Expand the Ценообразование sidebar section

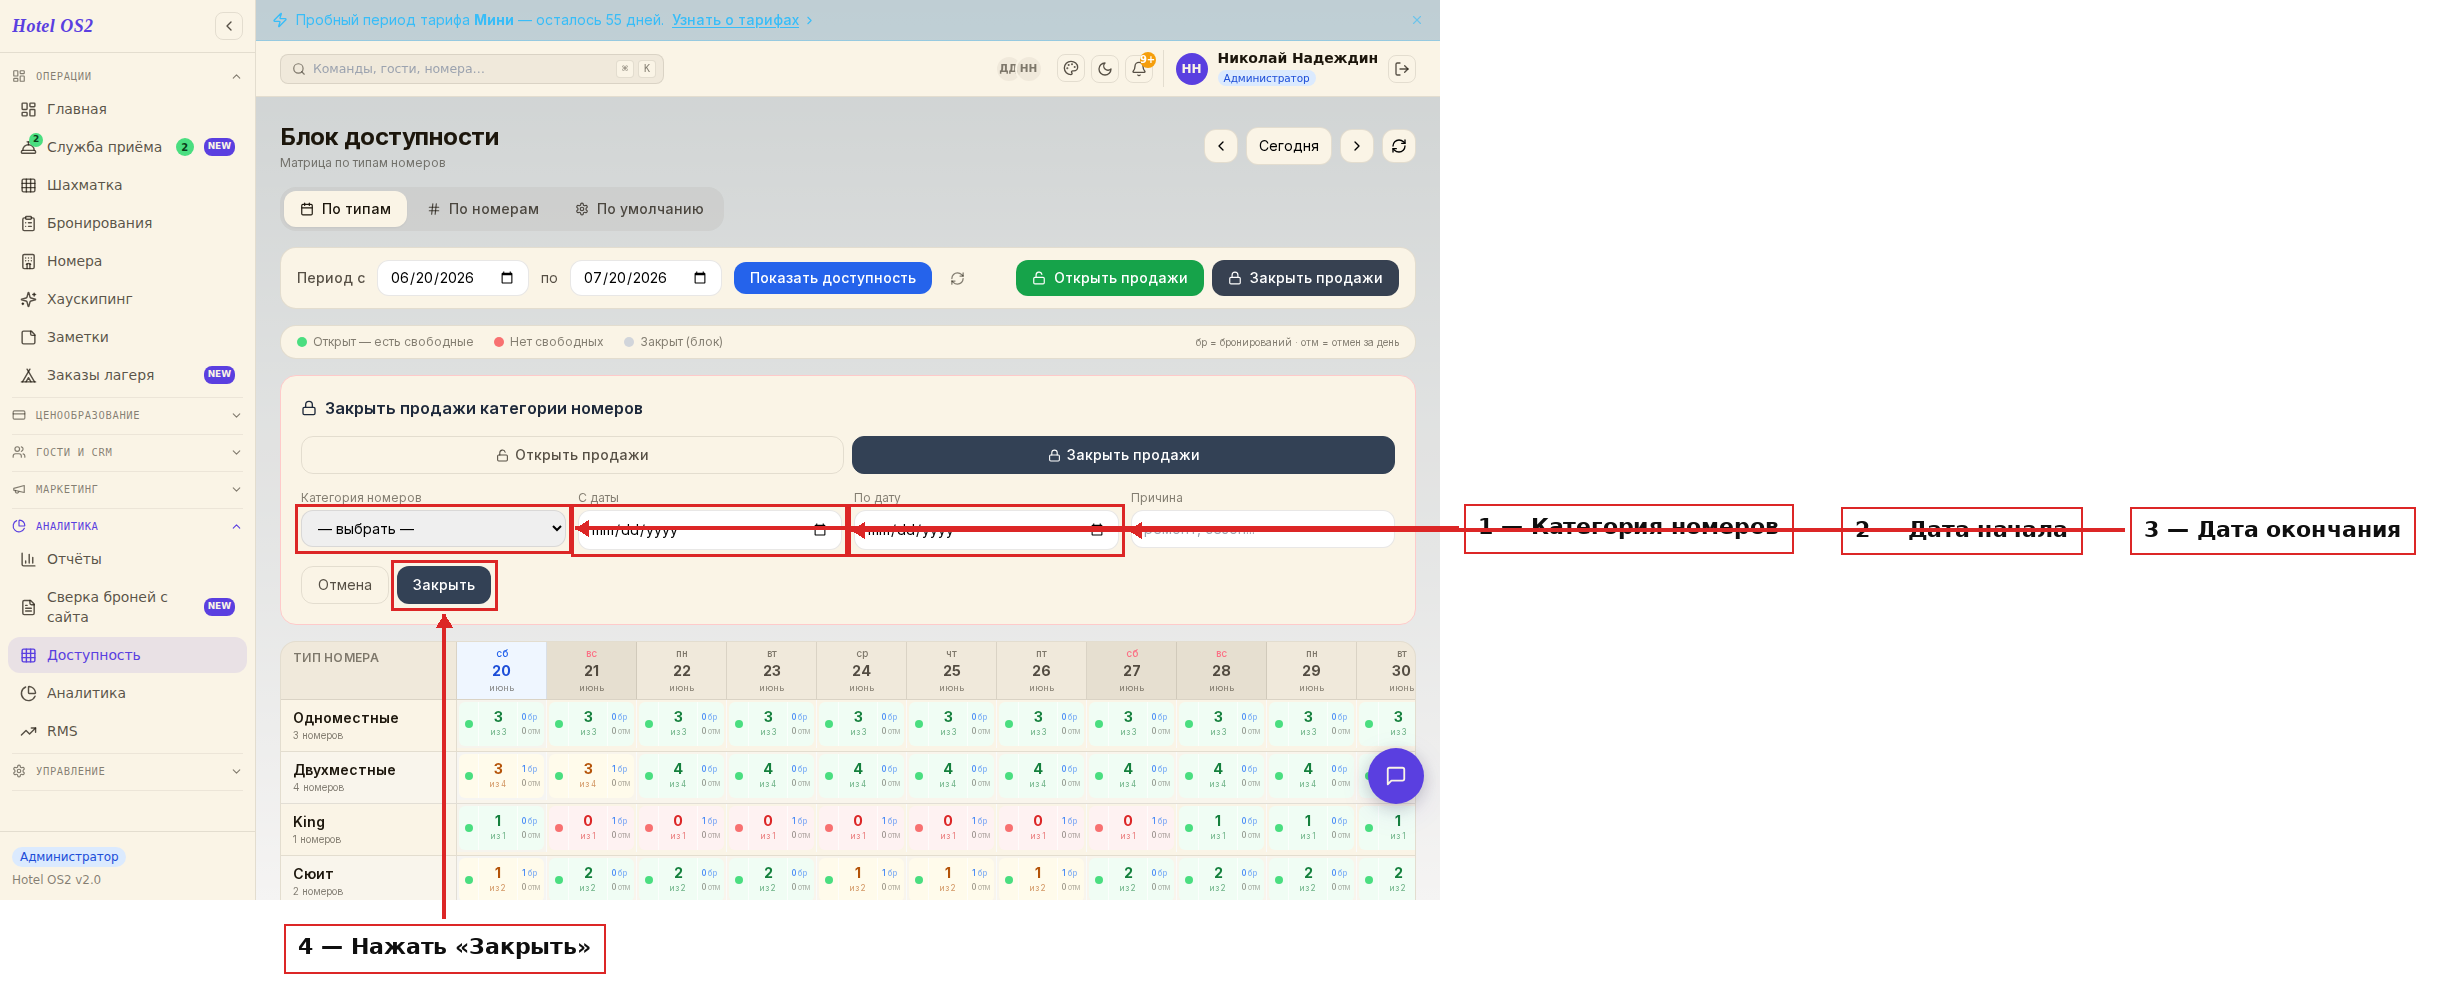[x=127, y=415]
